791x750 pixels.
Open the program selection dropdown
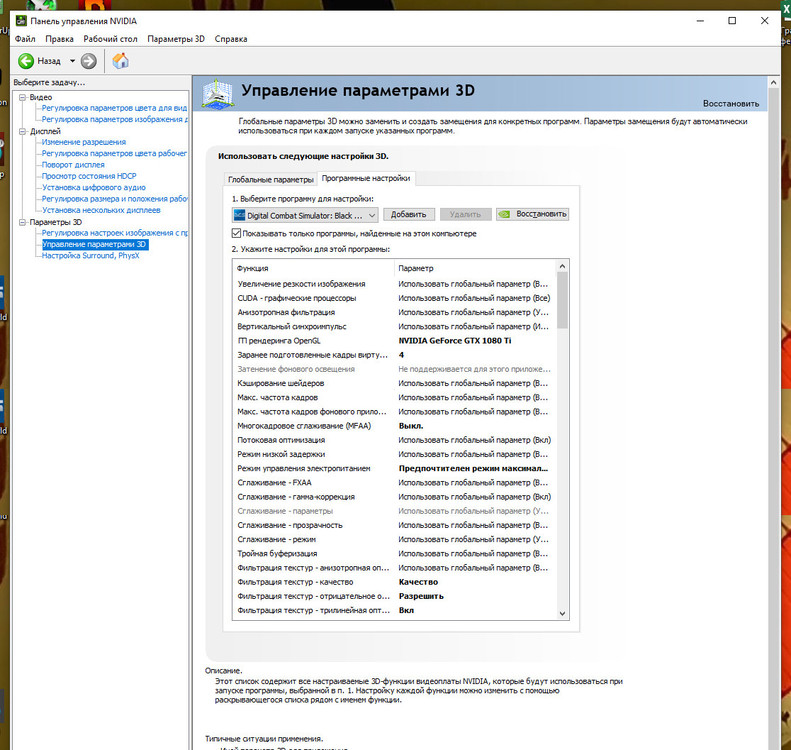point(305,215)
